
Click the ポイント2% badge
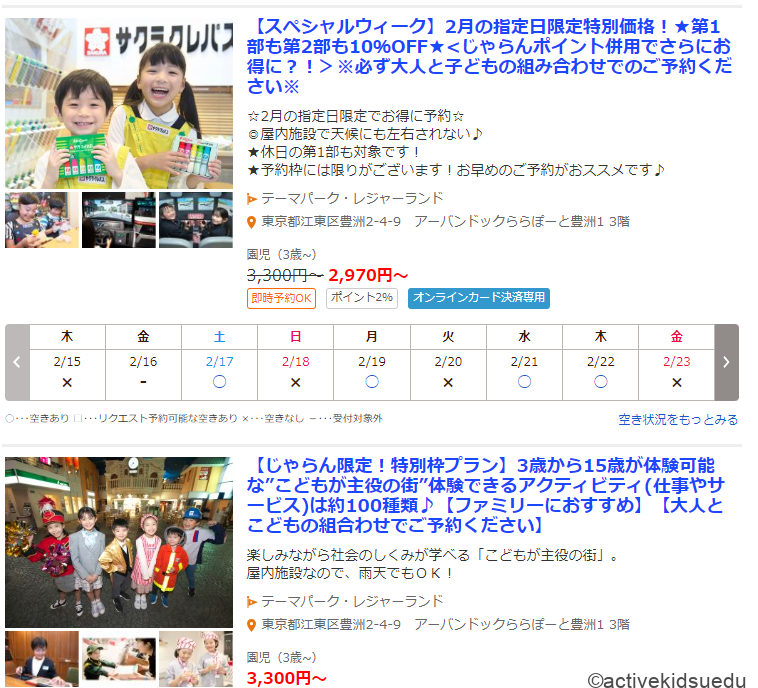[x=361, y=298]
